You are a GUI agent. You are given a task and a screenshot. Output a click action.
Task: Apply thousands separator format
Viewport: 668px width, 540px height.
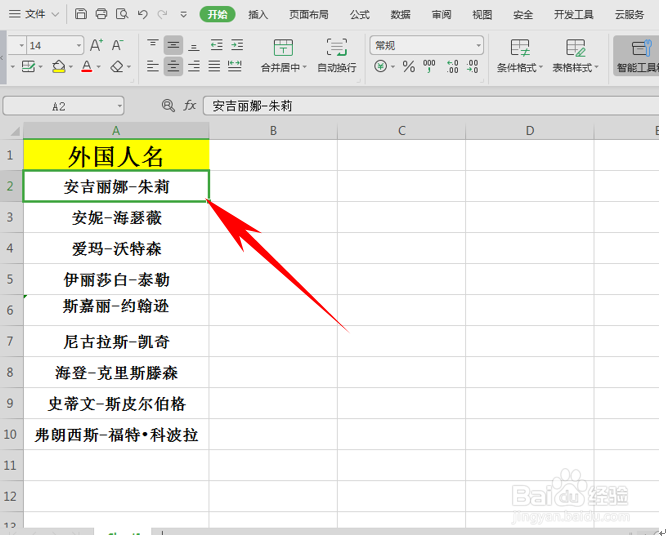[429, 66]
